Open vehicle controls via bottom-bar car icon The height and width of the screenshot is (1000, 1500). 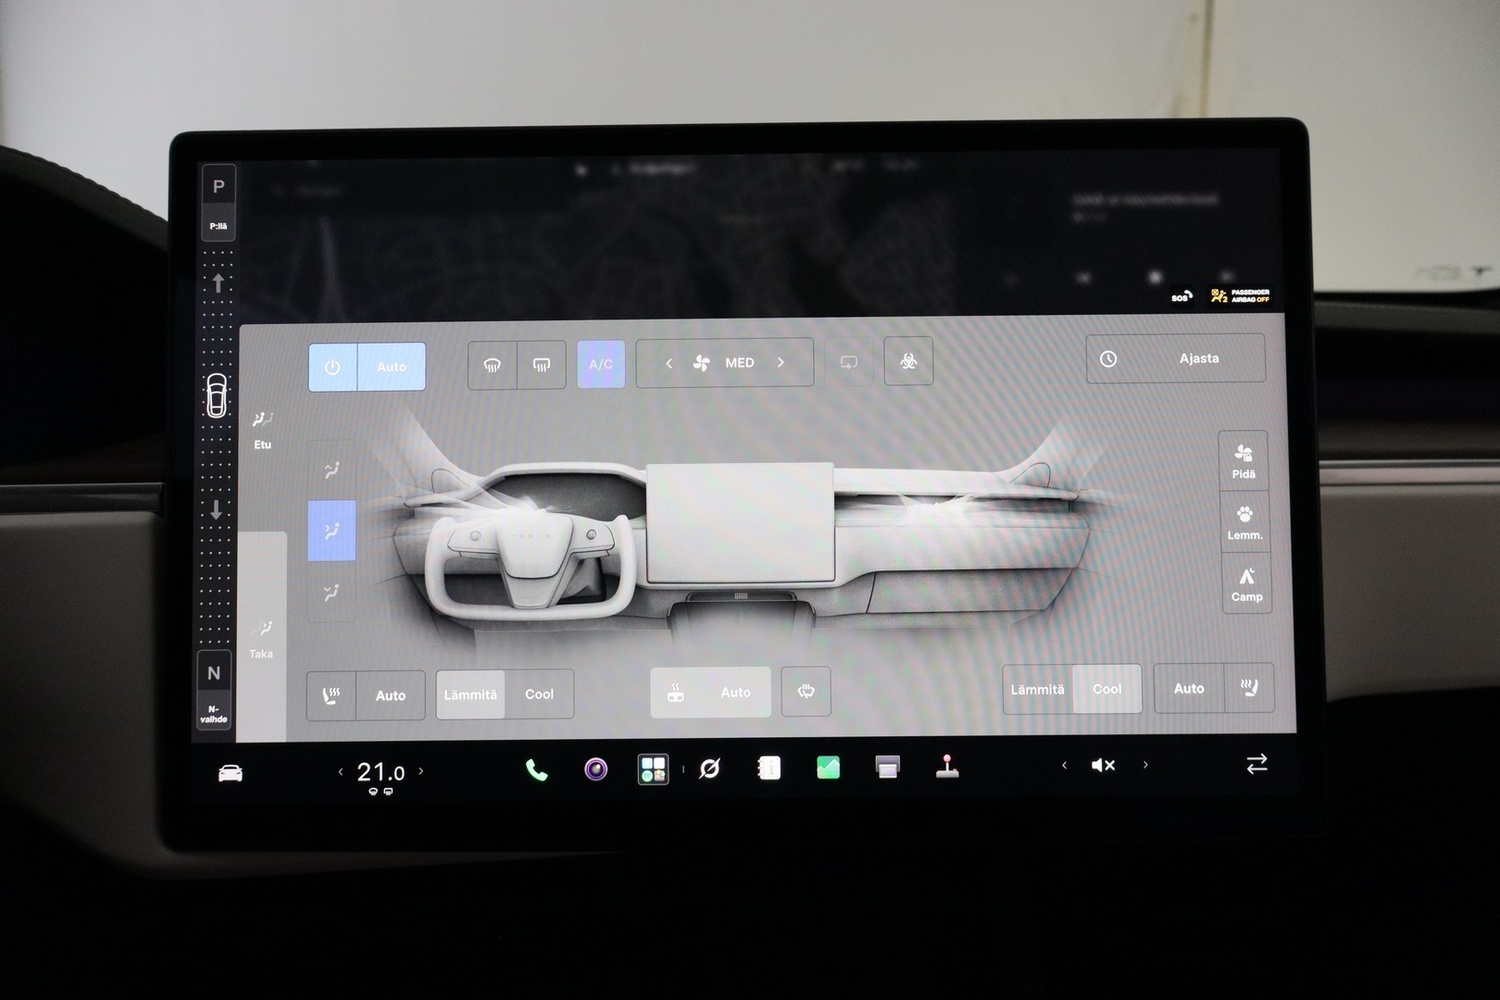point(230,773)
